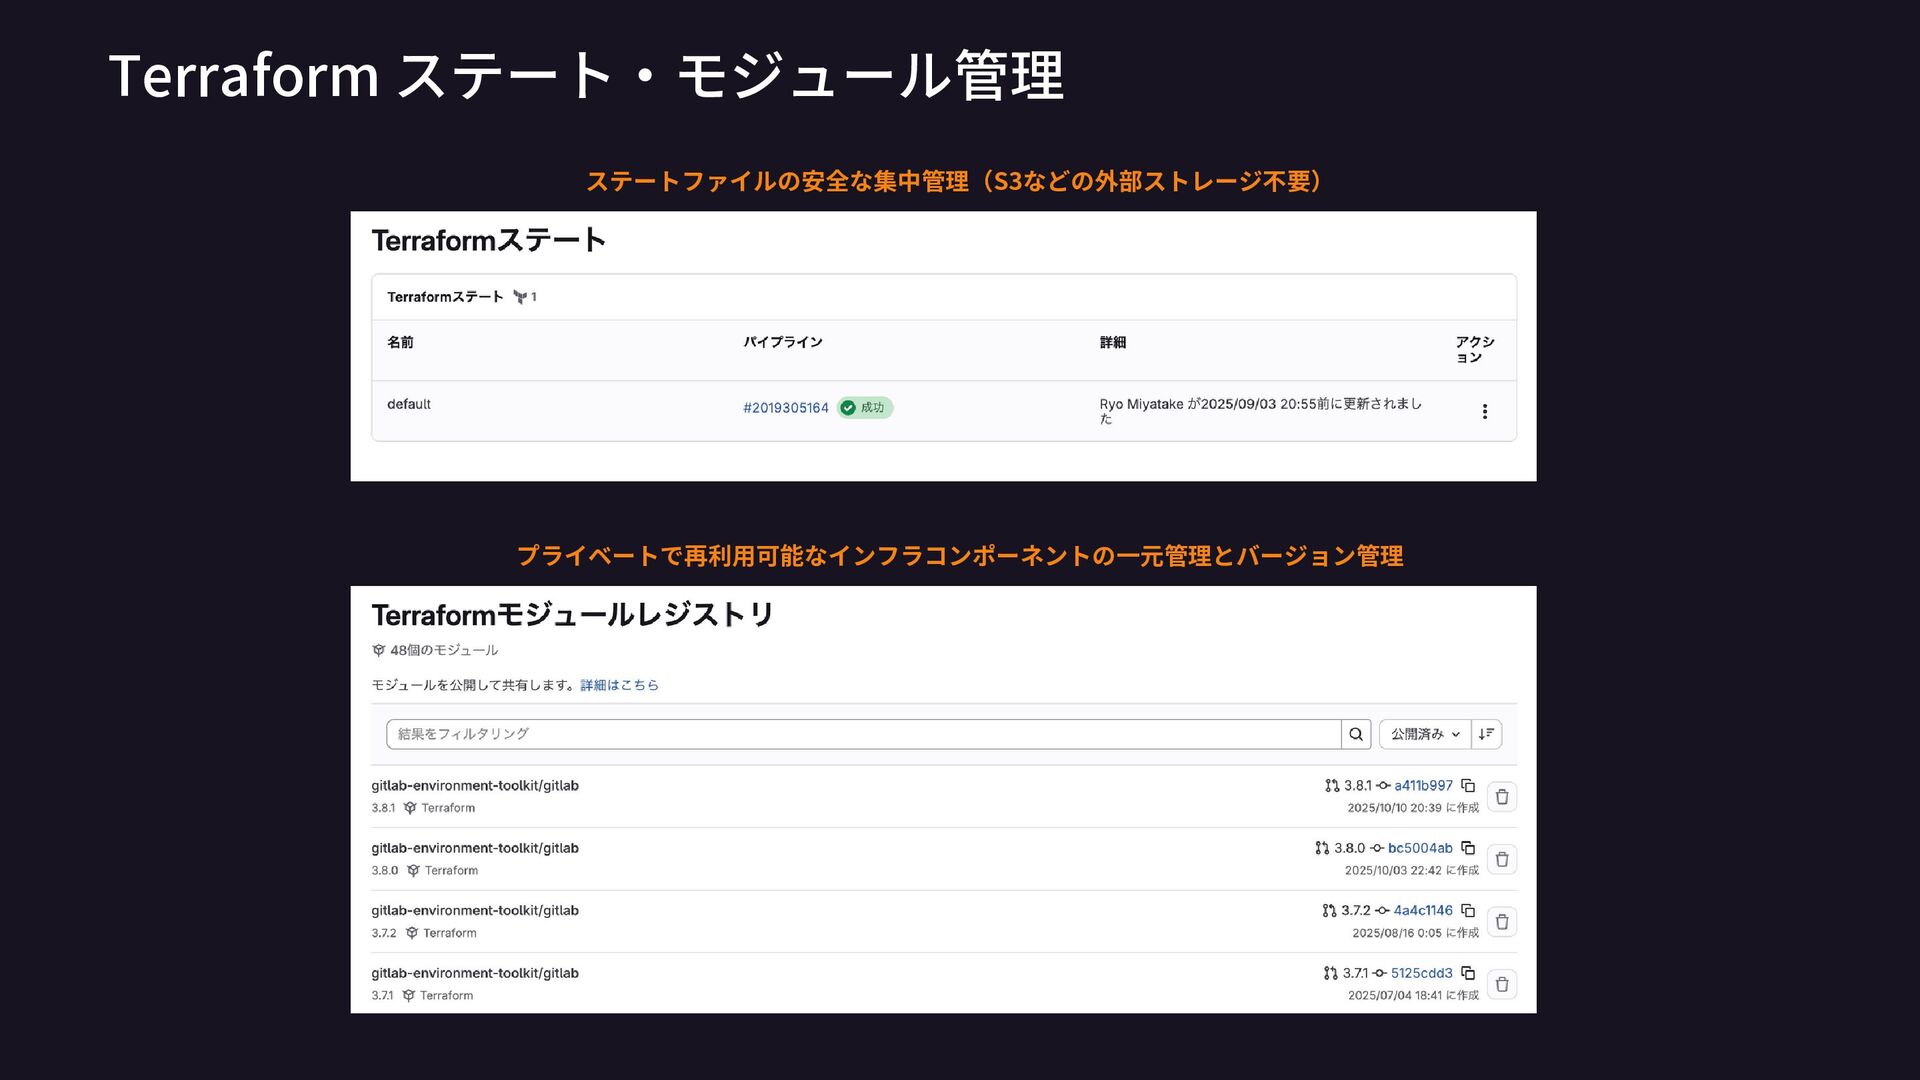Delete module version 3.7.1 trash icon
Viewport: 1920px width, 1080px height.
click(x=1501, y=985)
